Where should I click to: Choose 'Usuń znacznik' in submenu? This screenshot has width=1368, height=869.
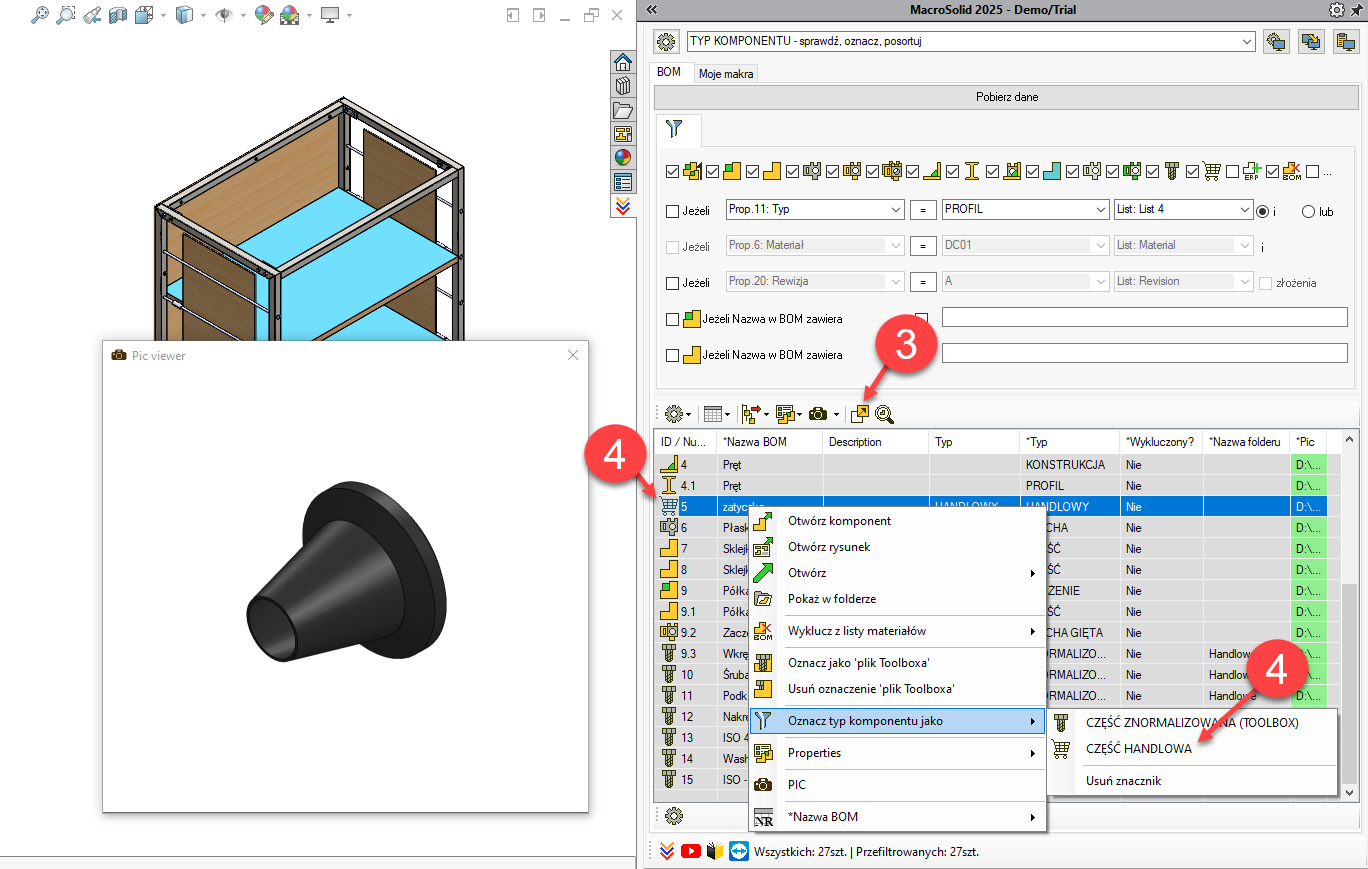click(1191, 780)
